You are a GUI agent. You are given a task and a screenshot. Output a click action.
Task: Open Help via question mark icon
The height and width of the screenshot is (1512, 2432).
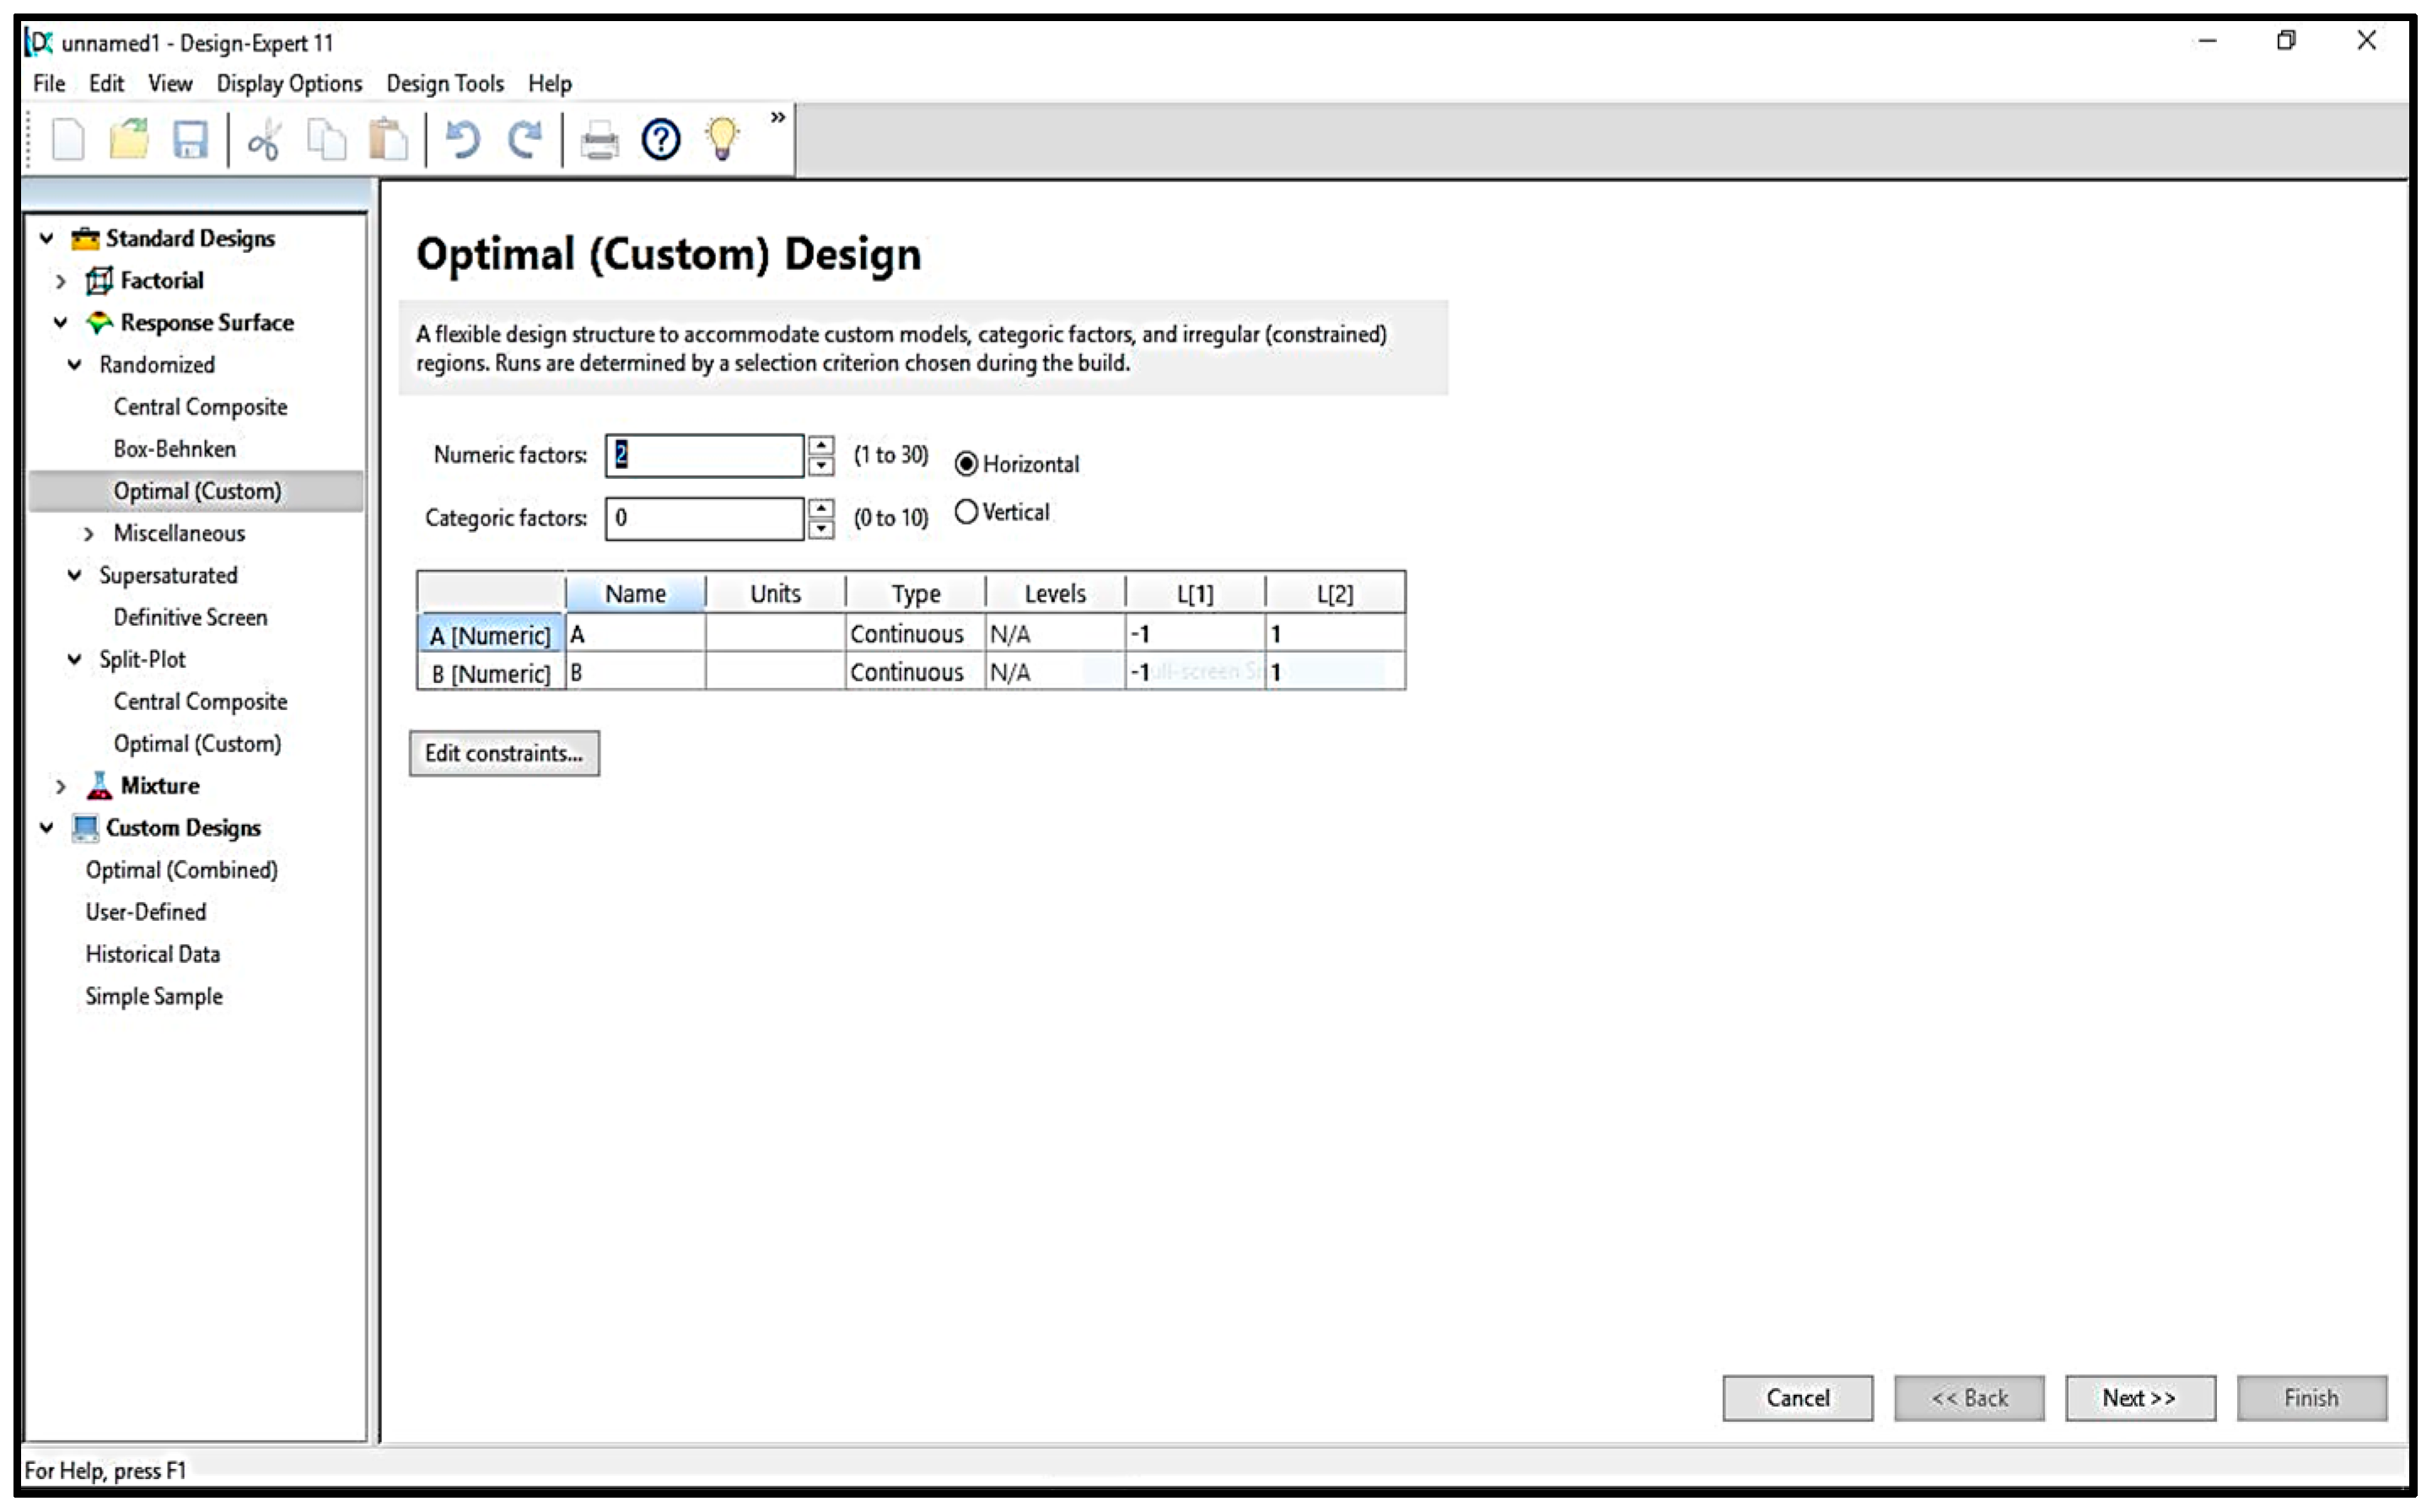click(x=661, y=140)
